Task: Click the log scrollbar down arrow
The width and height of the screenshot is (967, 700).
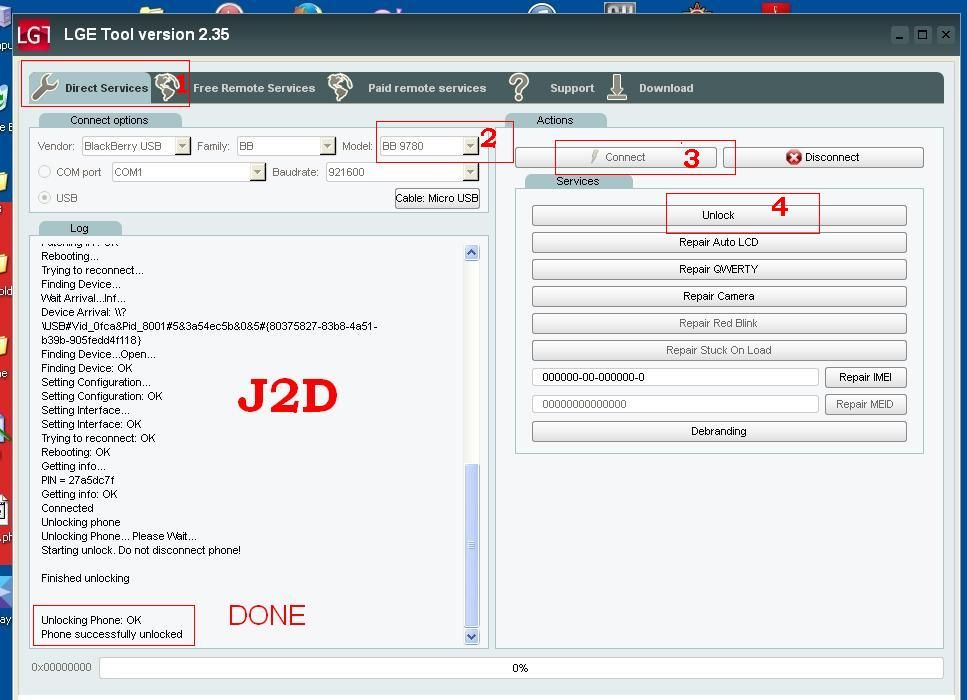Action: [x=471, y=636]
